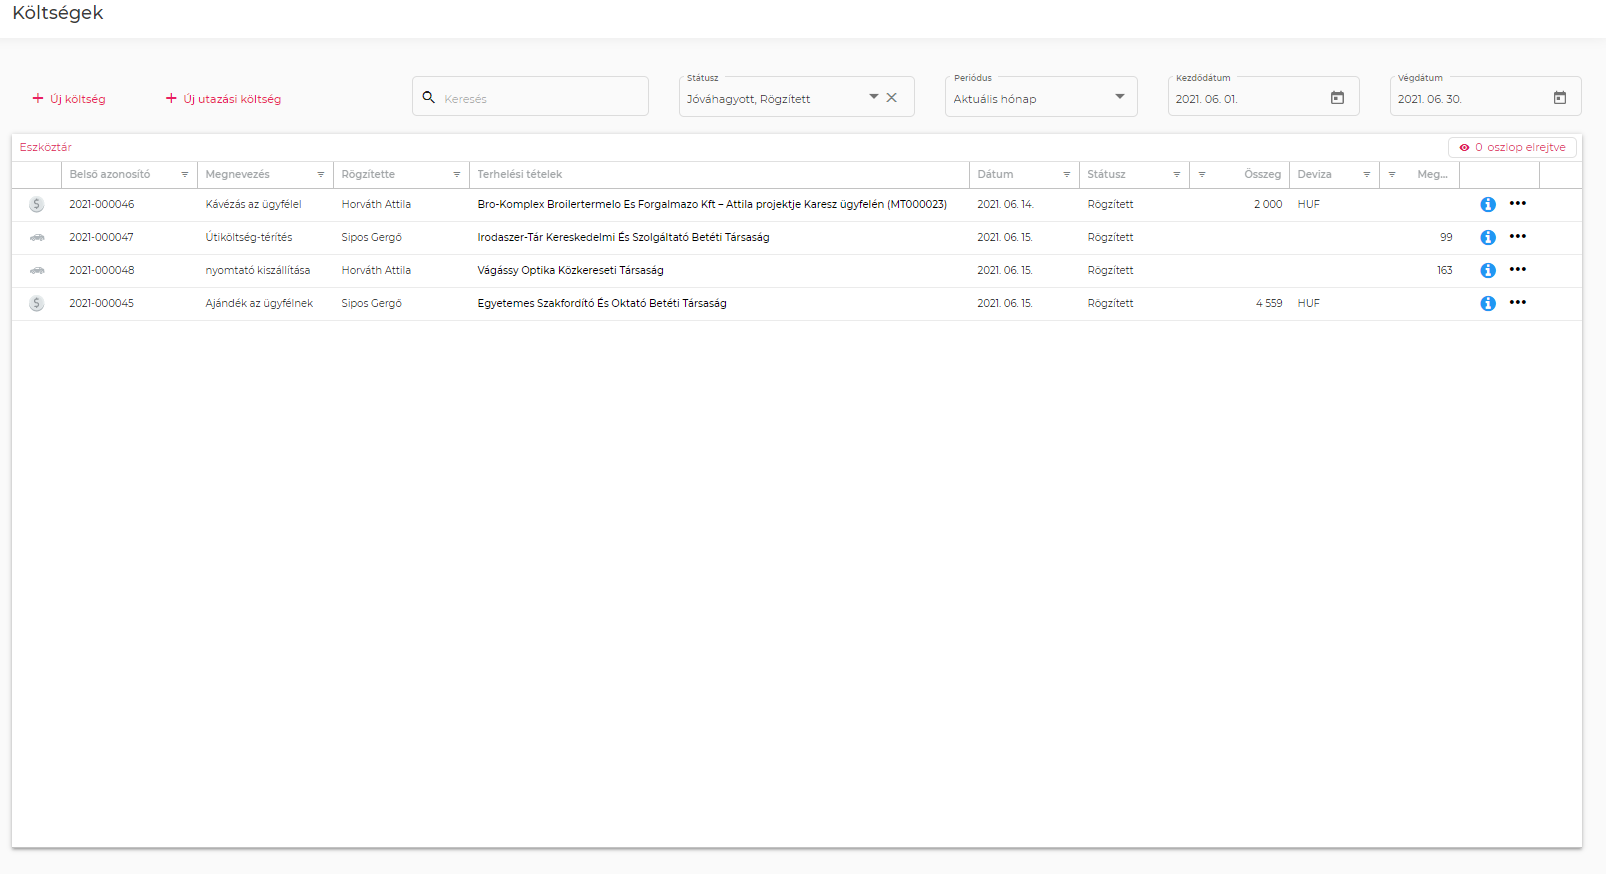The image size is (1606, 874).
Task: Open filter menu for Rögzítette column
Action: 457,175
